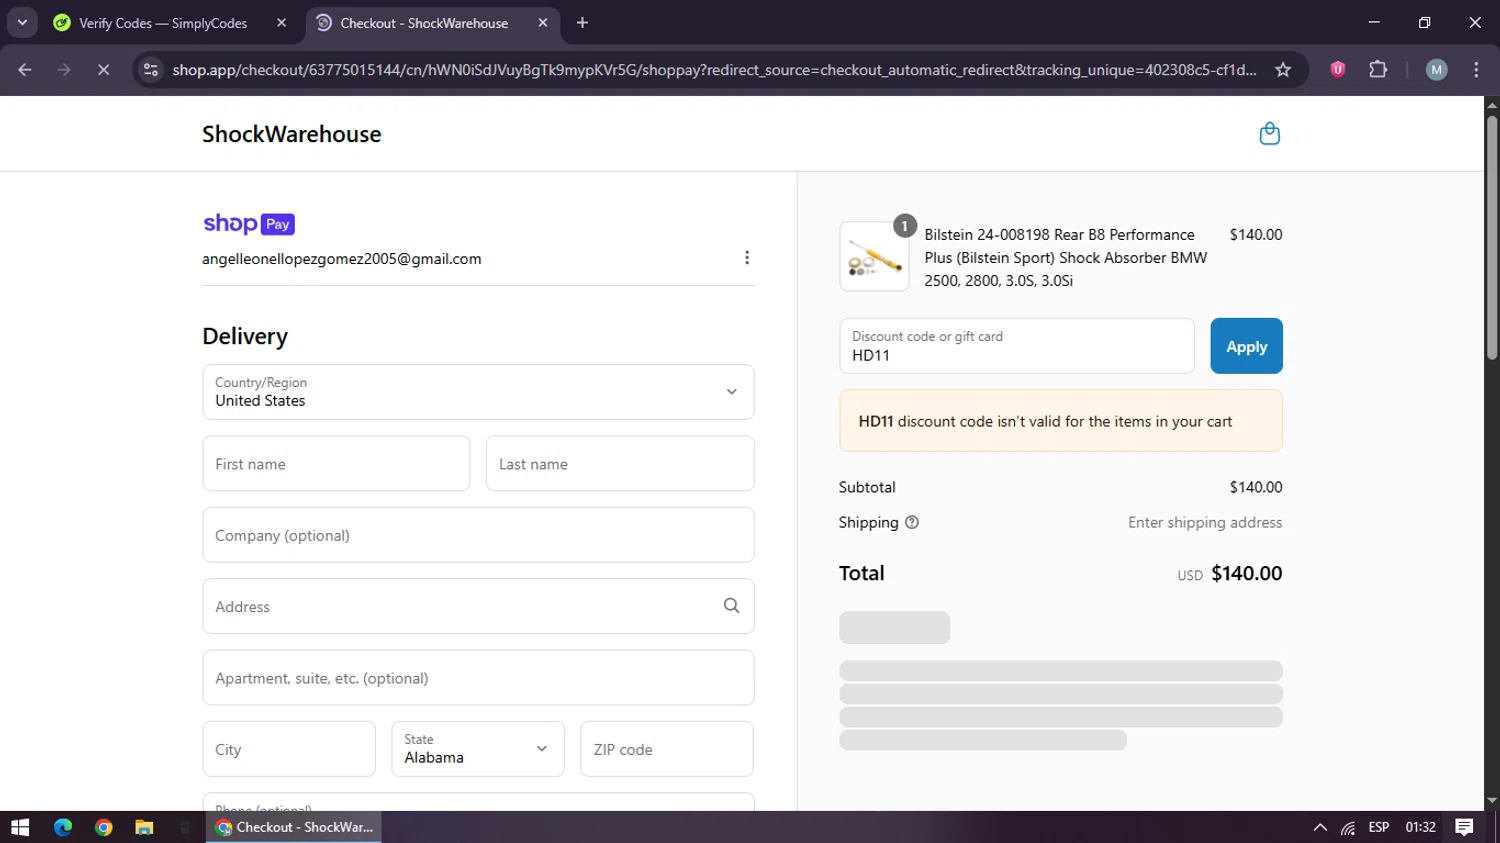Apply the discount code
This screenshot has width=1500, height=843.
[x=1246, y=346]
